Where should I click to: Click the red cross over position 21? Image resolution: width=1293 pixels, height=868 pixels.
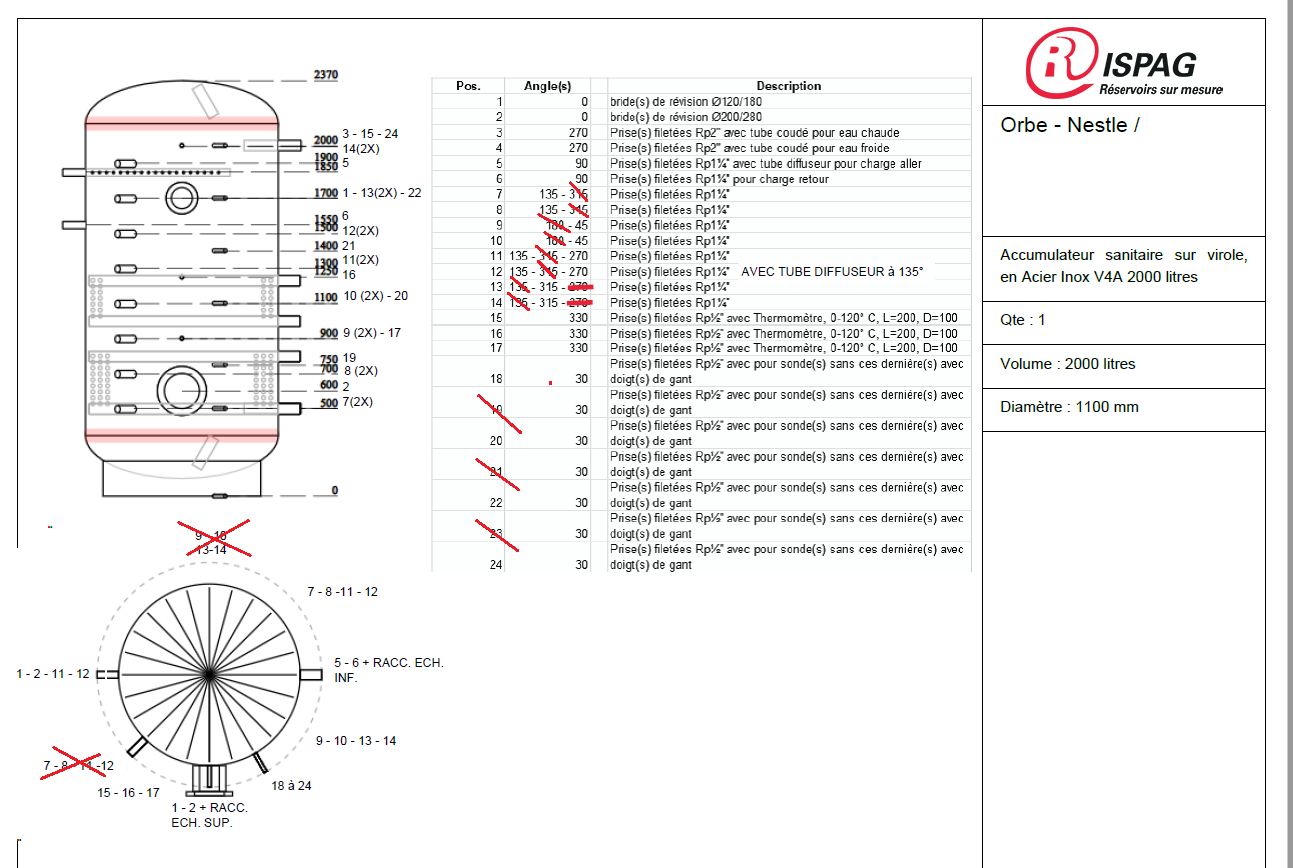click(497, 474)
